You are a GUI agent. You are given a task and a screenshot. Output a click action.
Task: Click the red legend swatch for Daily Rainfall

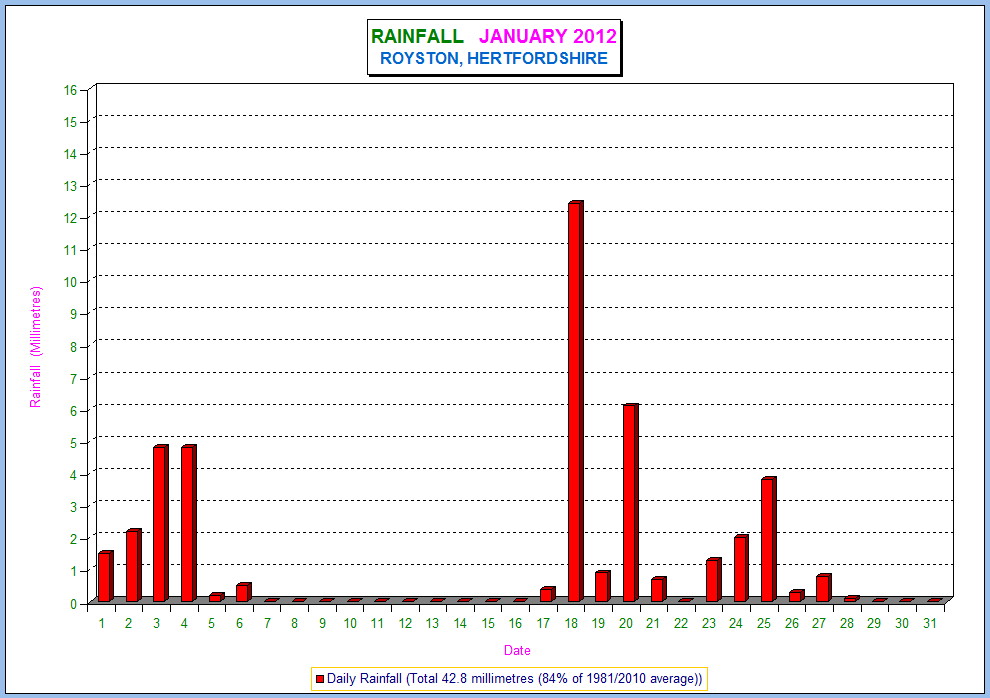click(320, 679)
